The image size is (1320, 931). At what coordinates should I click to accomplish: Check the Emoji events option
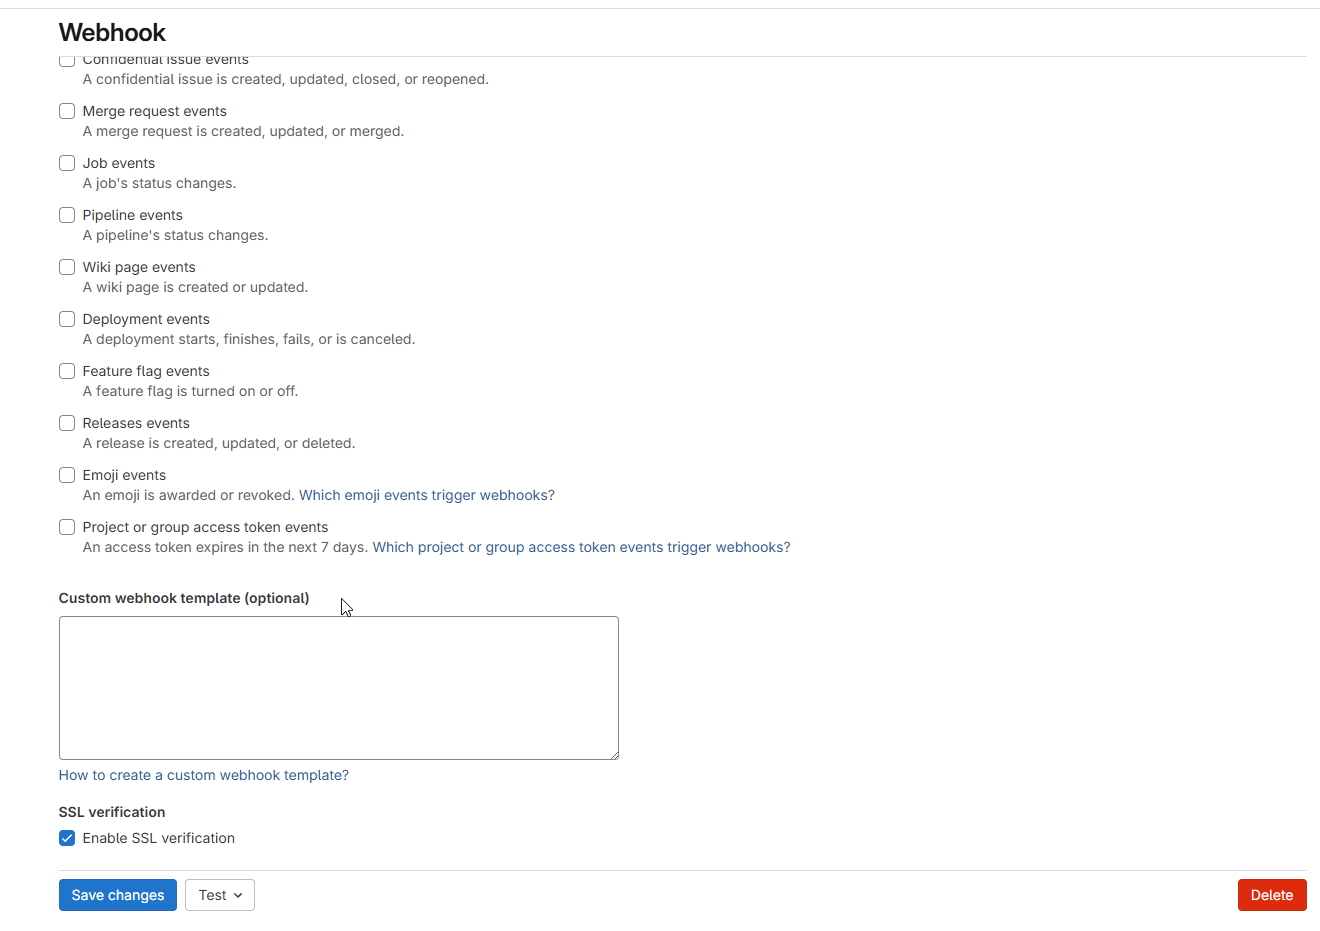(x=66, y=474)
